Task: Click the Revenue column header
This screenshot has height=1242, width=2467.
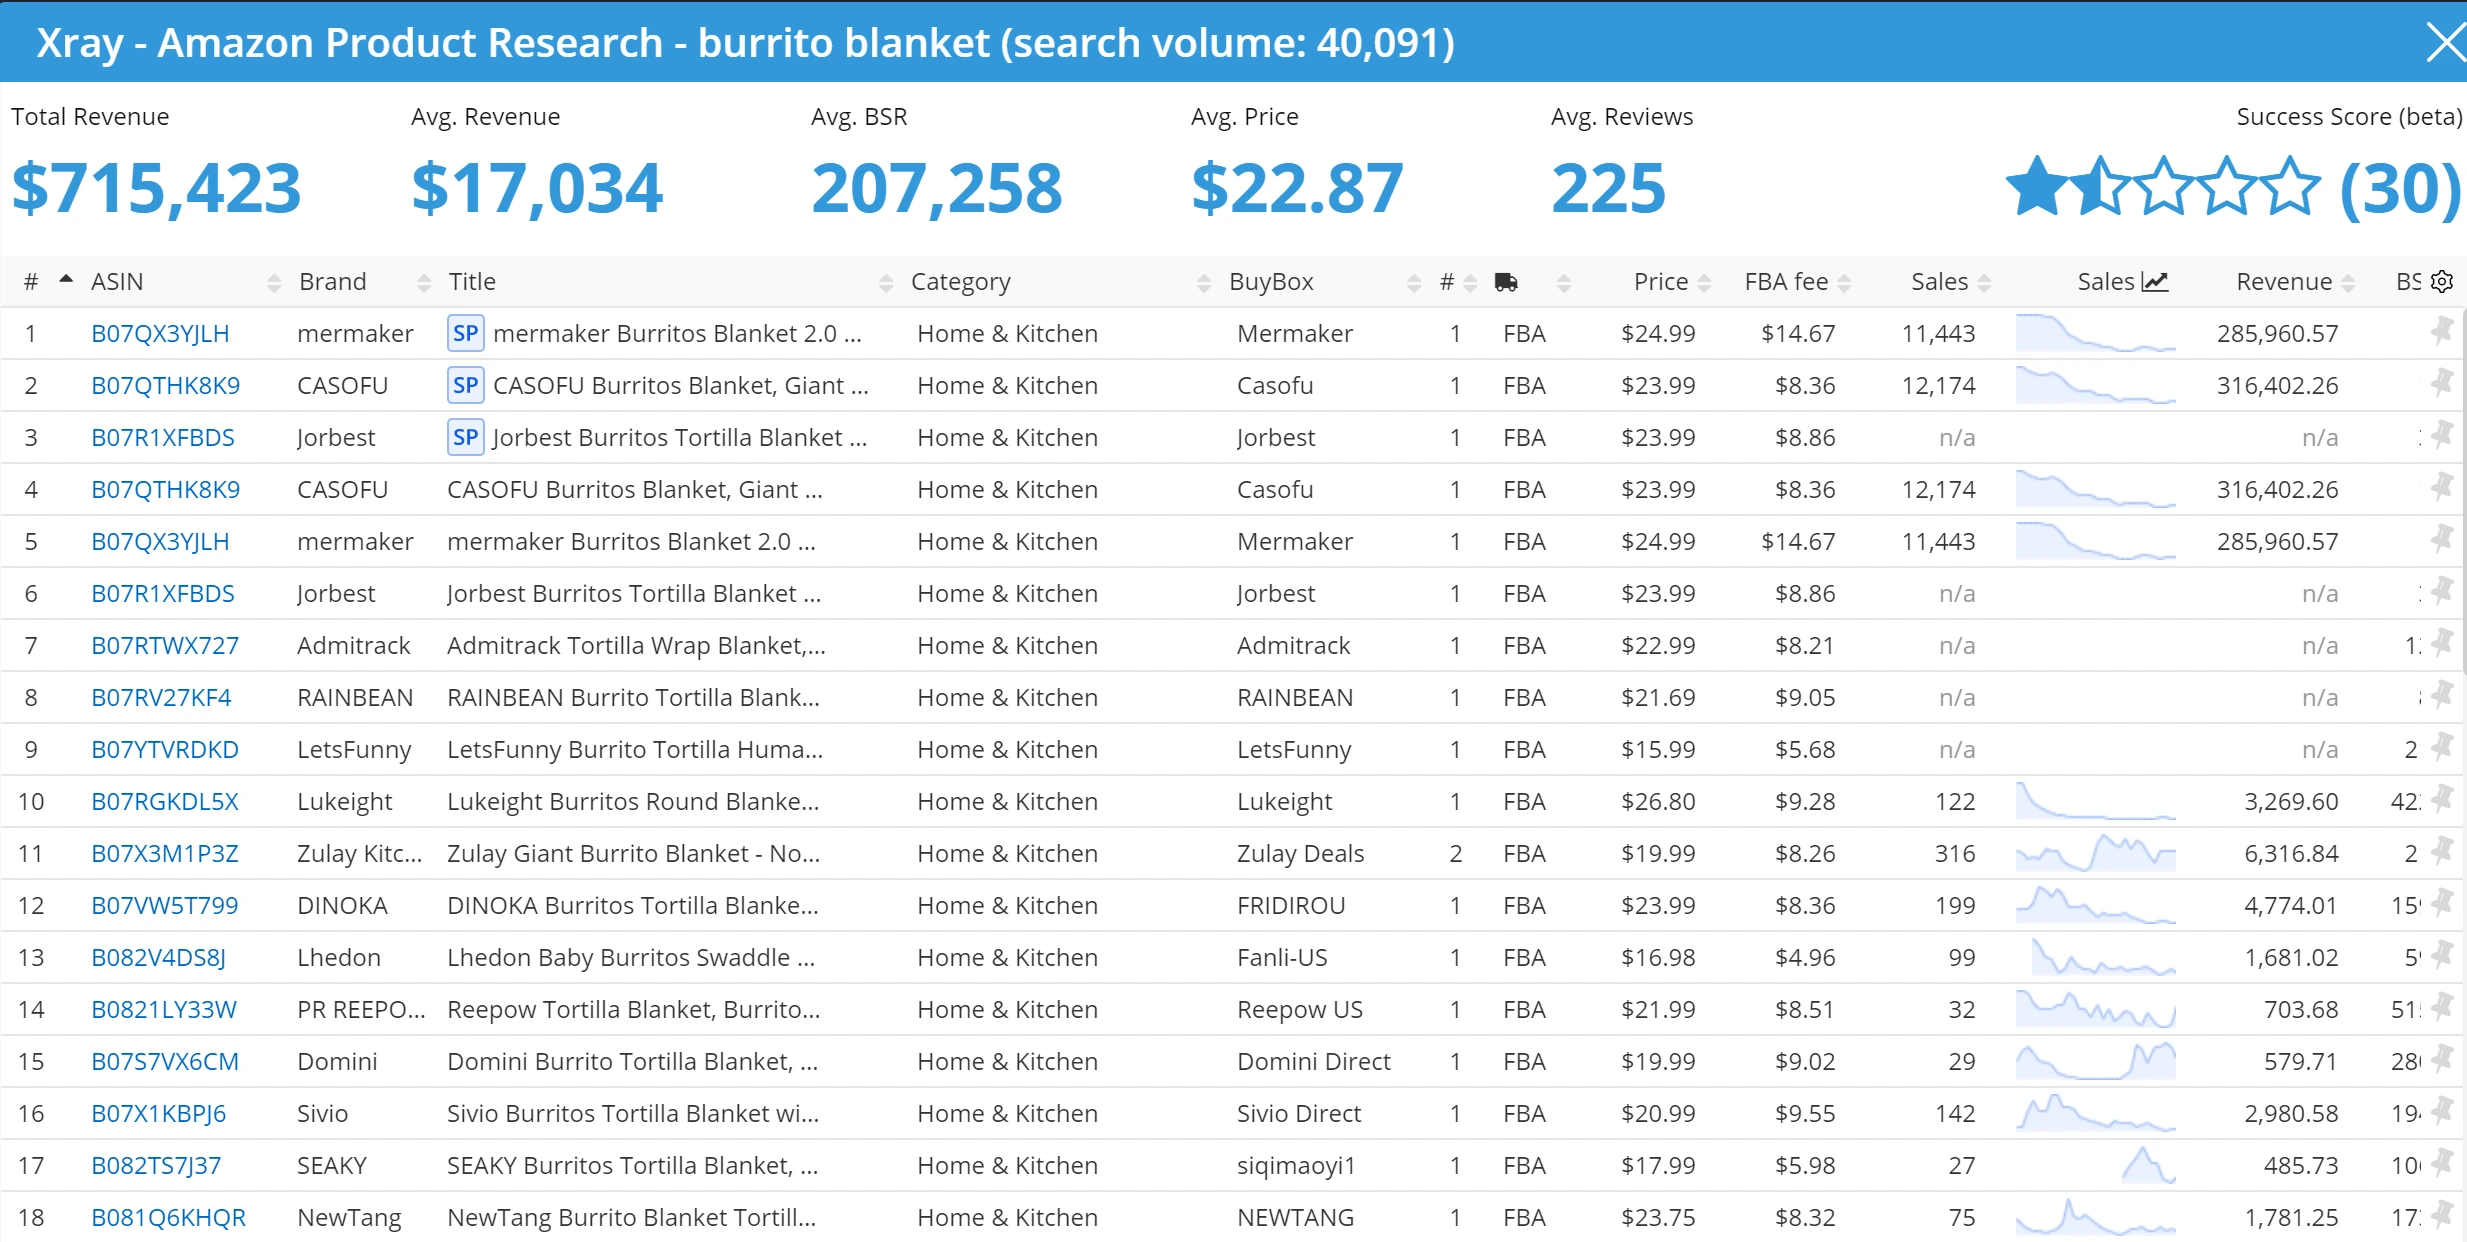Action: coord(2283,282)
